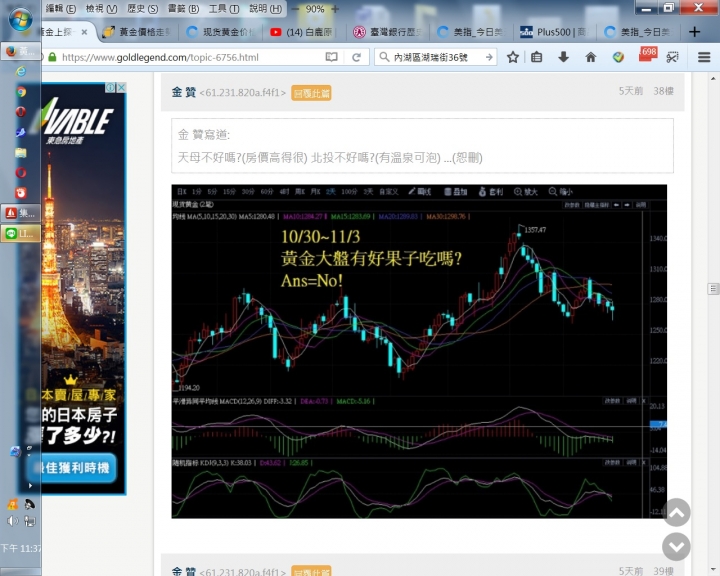The height and width of the screenshot is (576, 720).
Task: Click the round scroll-to-top arrow button
Action: coord(676,512)
